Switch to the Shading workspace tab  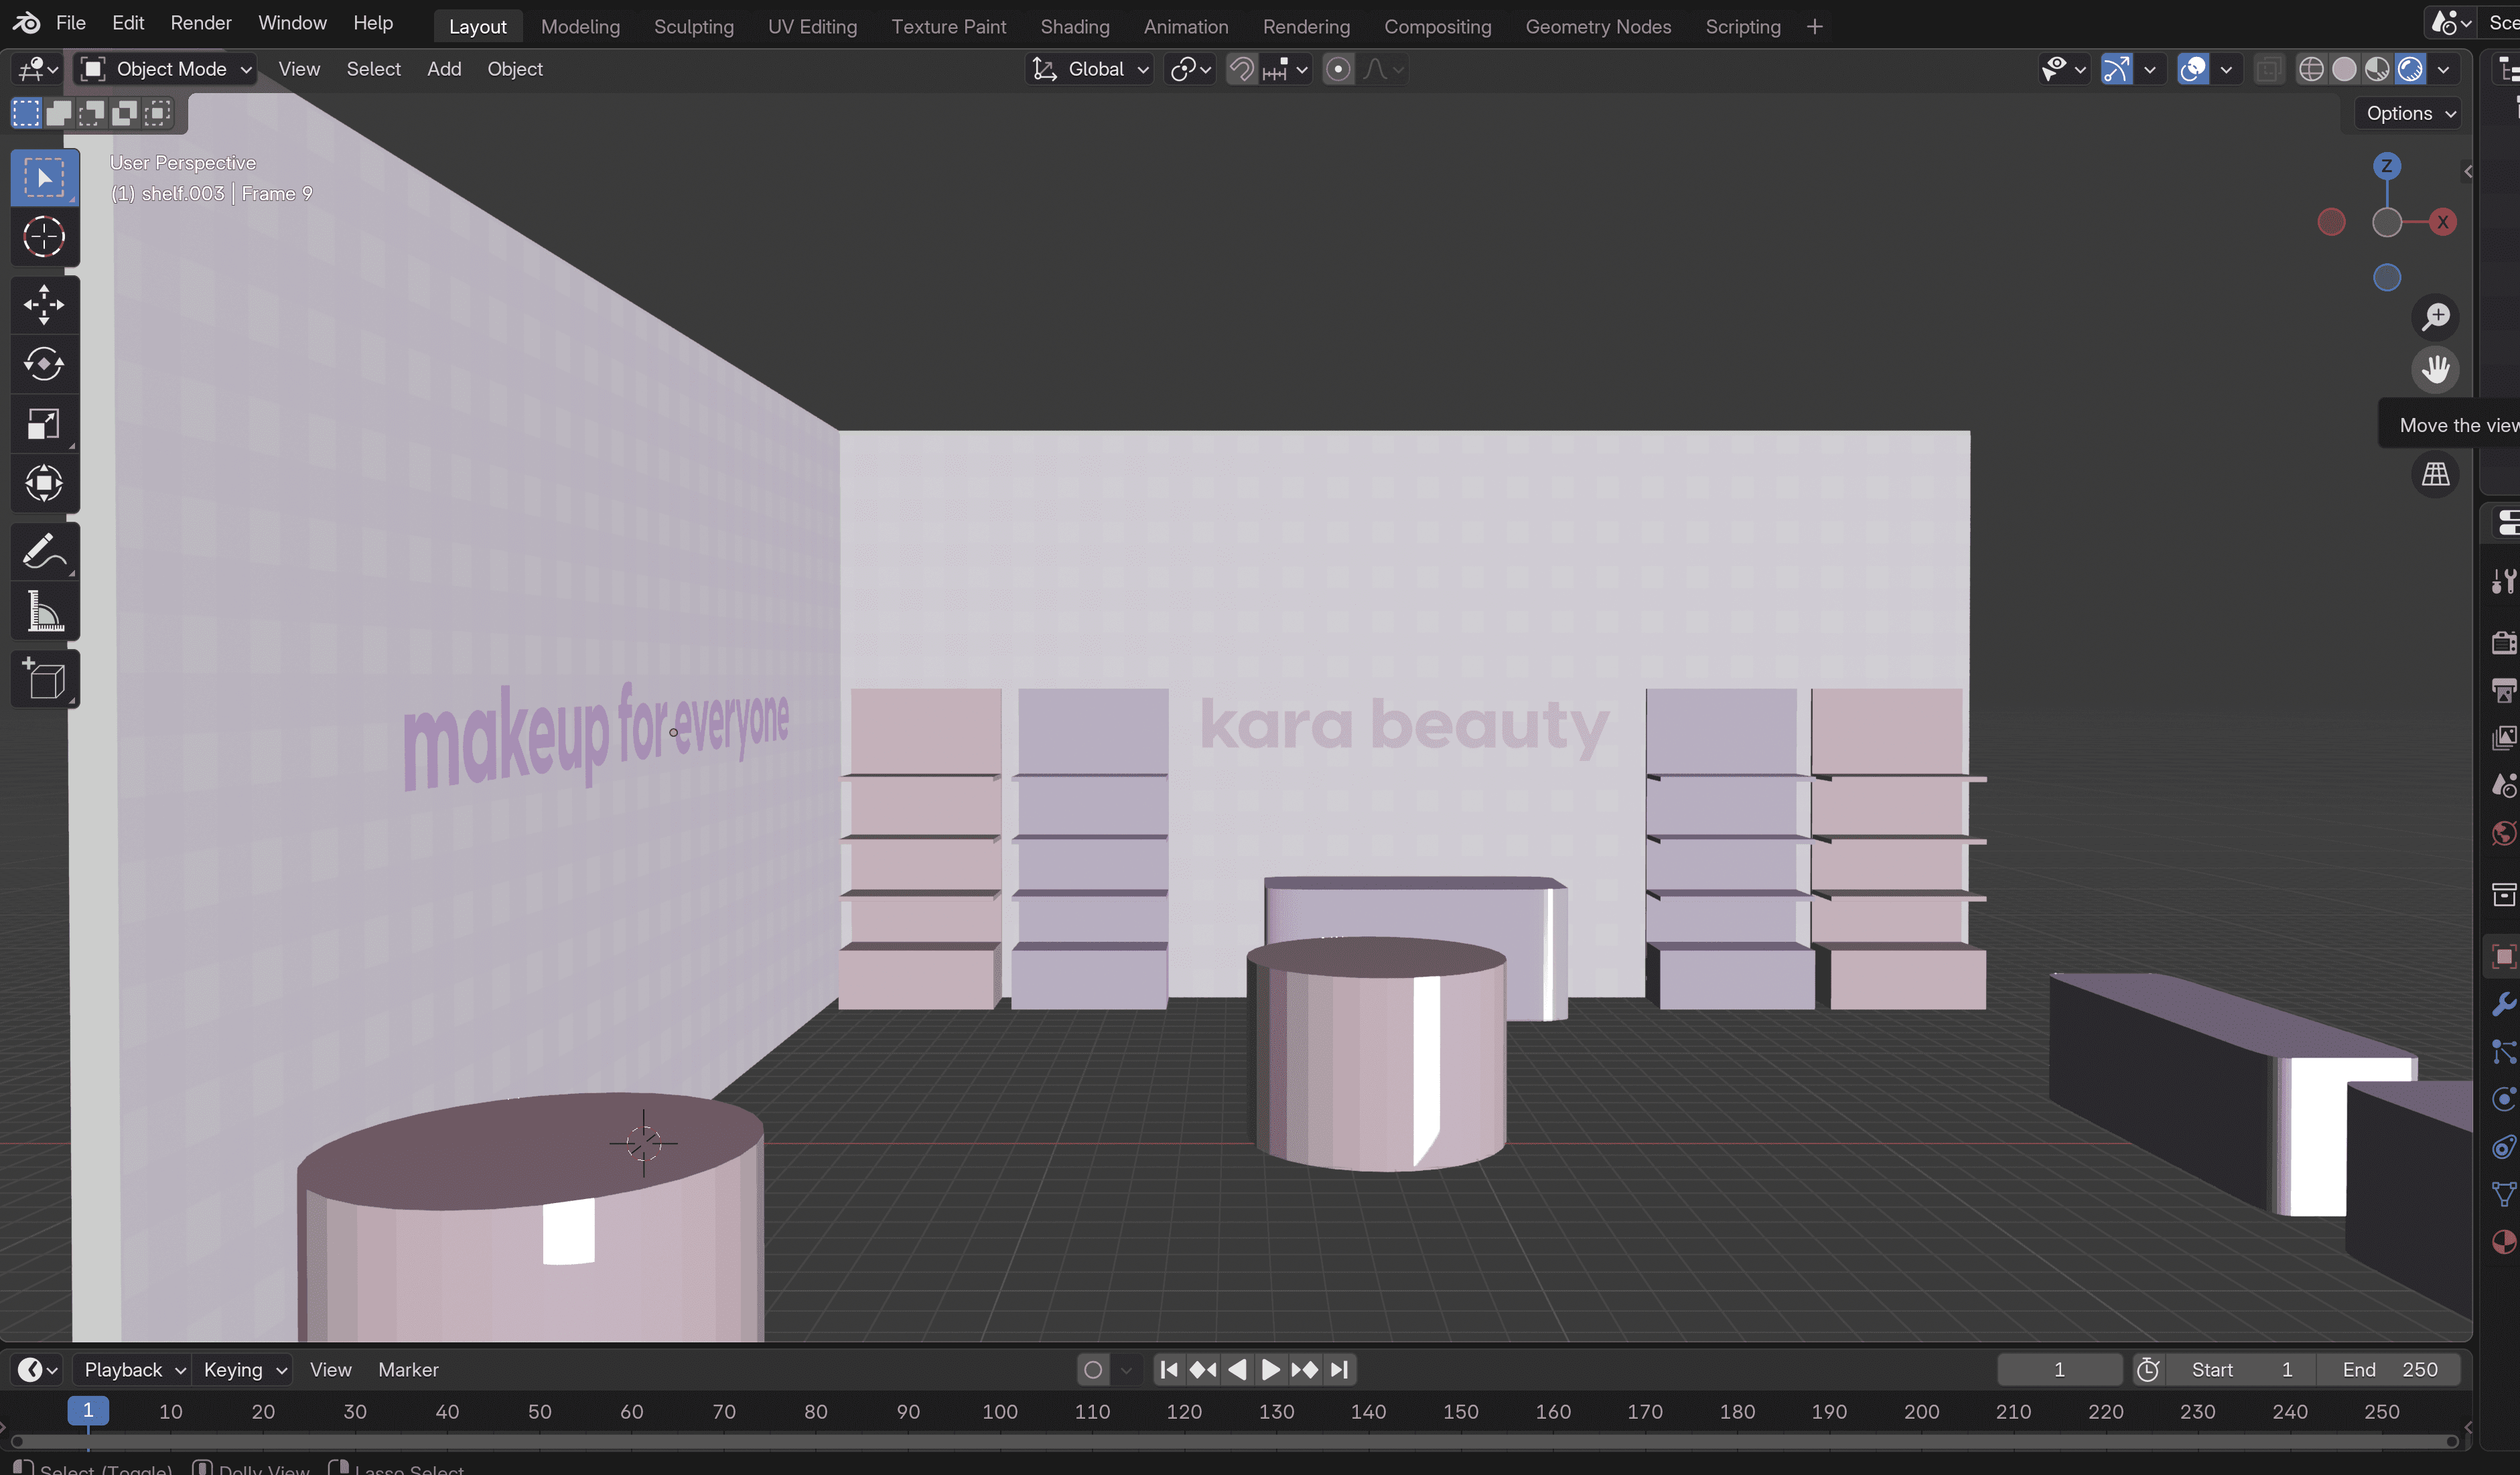1074,26
